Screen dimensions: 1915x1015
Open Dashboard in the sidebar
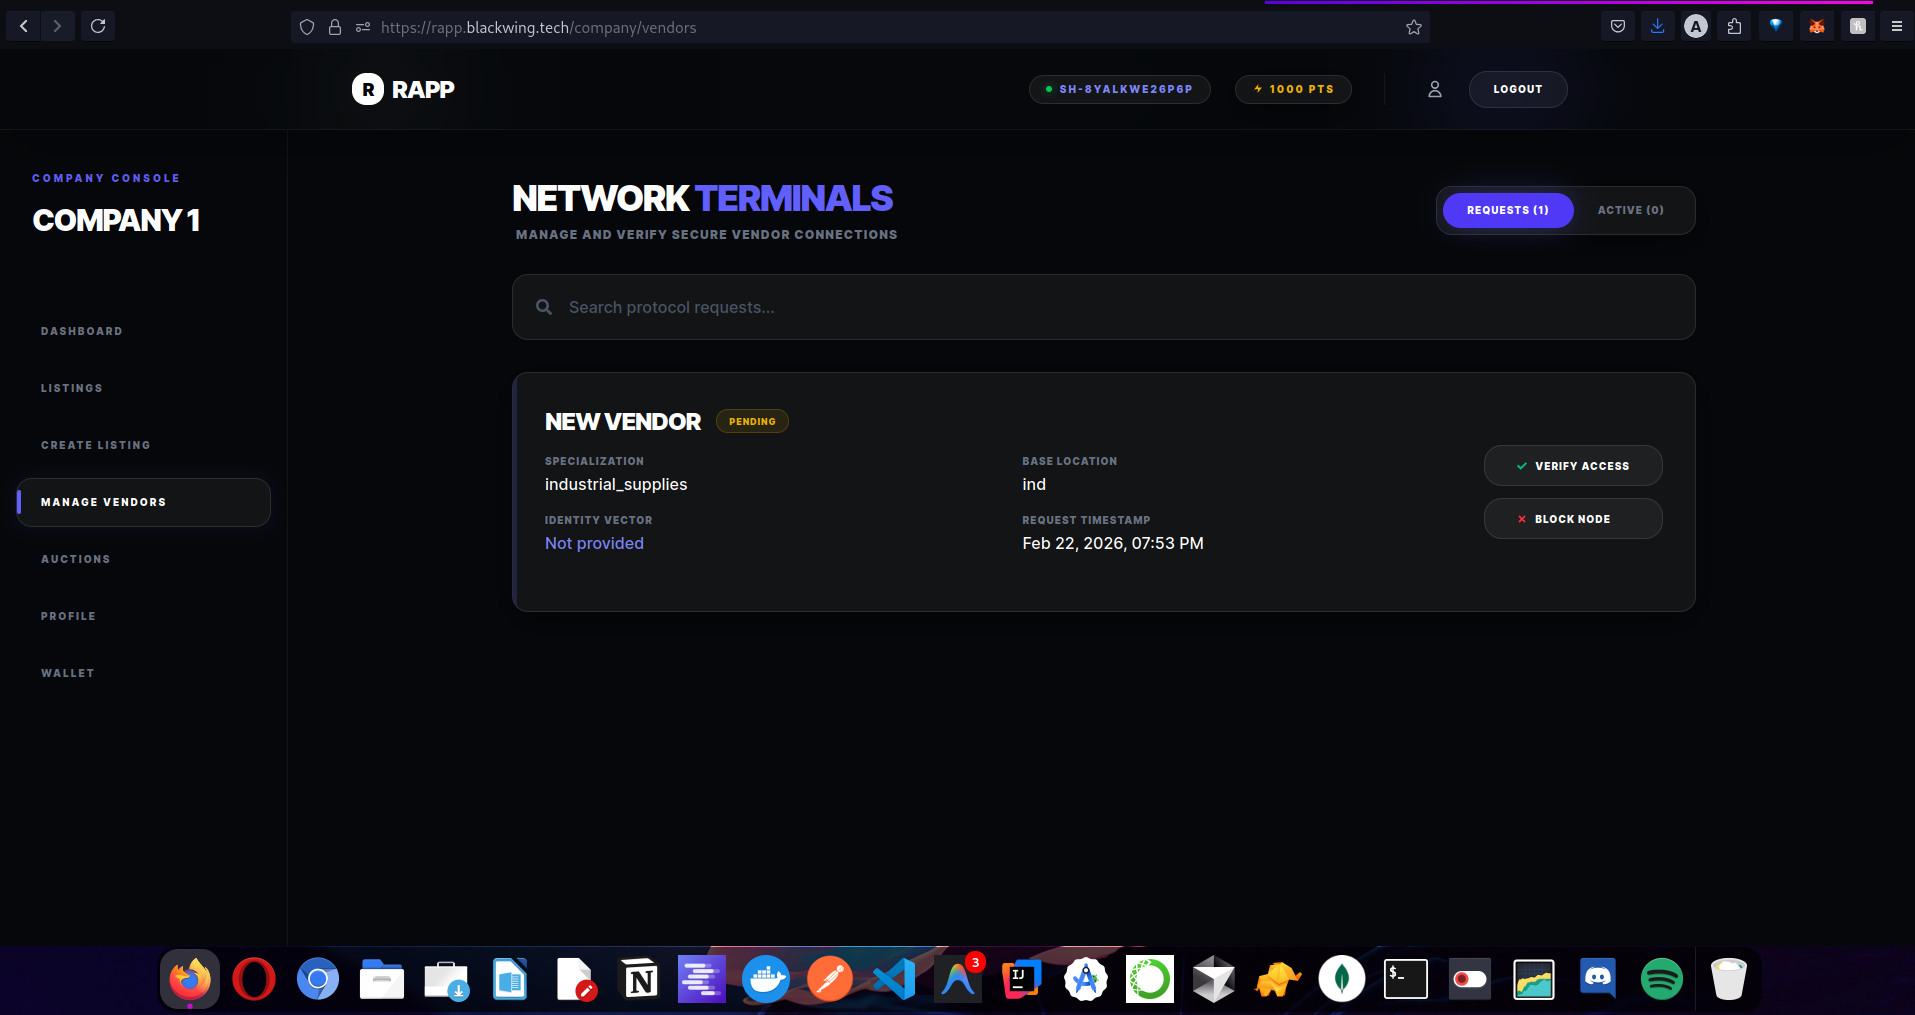pos(82,331)
